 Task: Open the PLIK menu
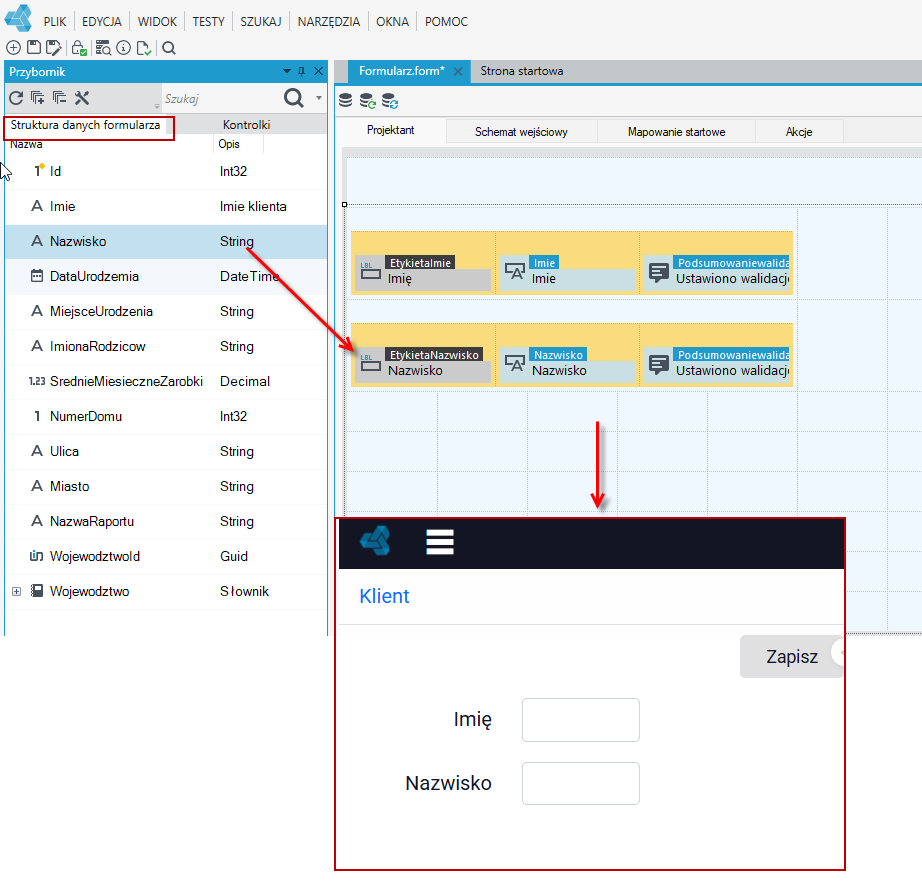(x=55, y=22)
